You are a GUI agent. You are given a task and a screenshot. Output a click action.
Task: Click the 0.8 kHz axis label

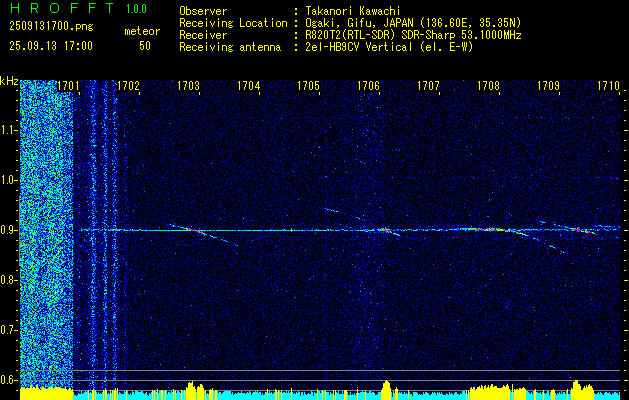tap(8, 280)
